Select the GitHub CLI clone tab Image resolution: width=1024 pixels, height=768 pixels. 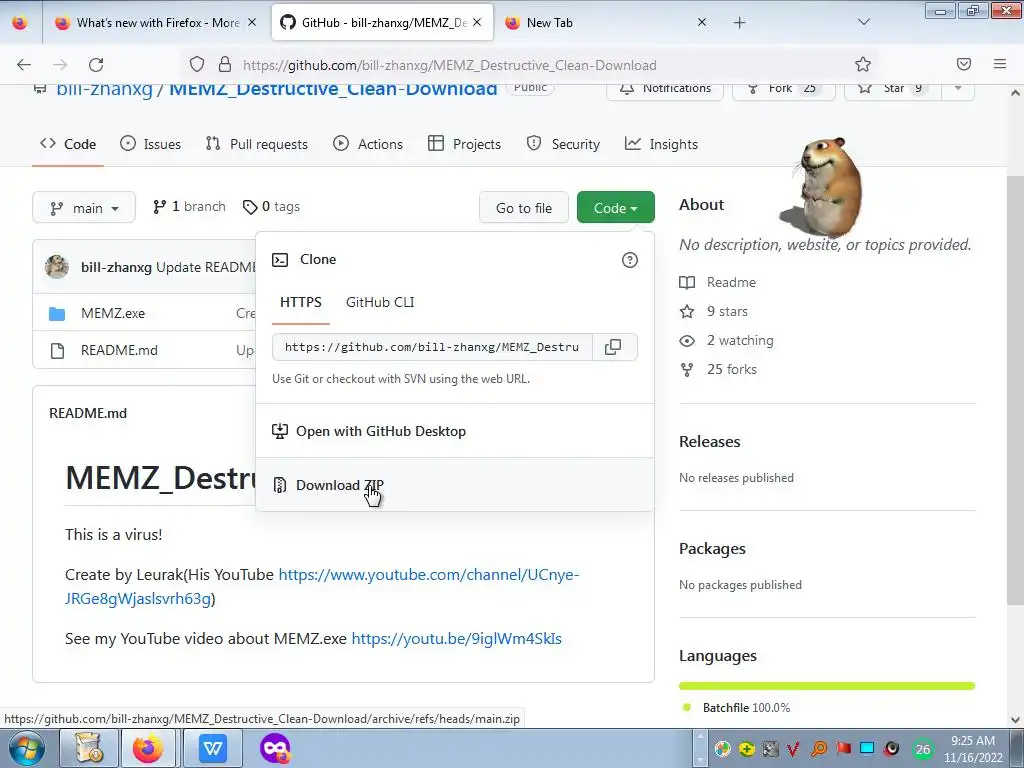point(380,302)
